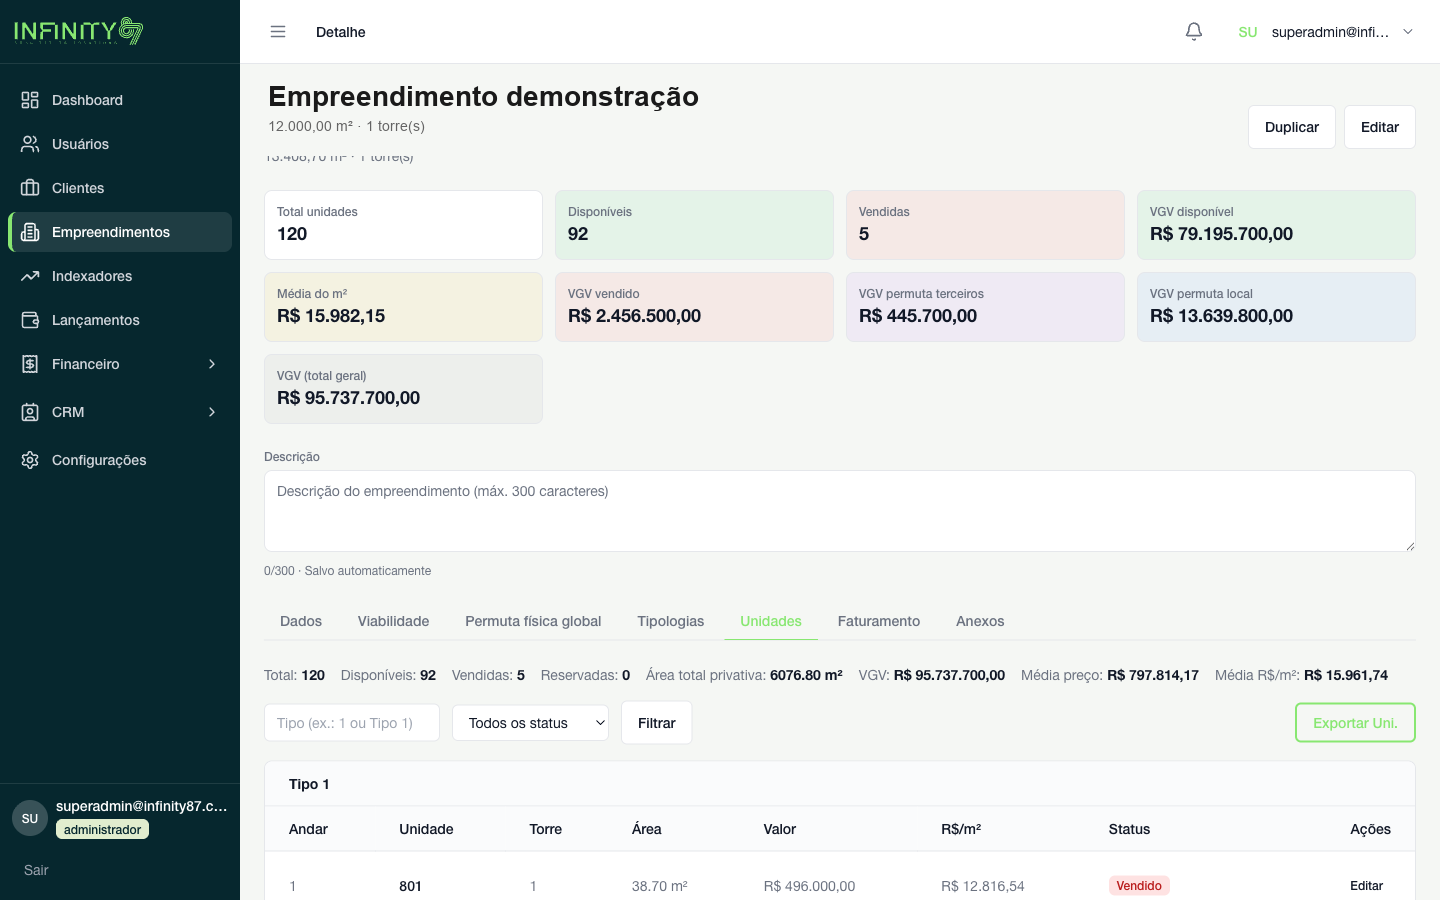Click the Detalhe breadcrumb text
The image size is (1440, 900).
click(340, 32)
